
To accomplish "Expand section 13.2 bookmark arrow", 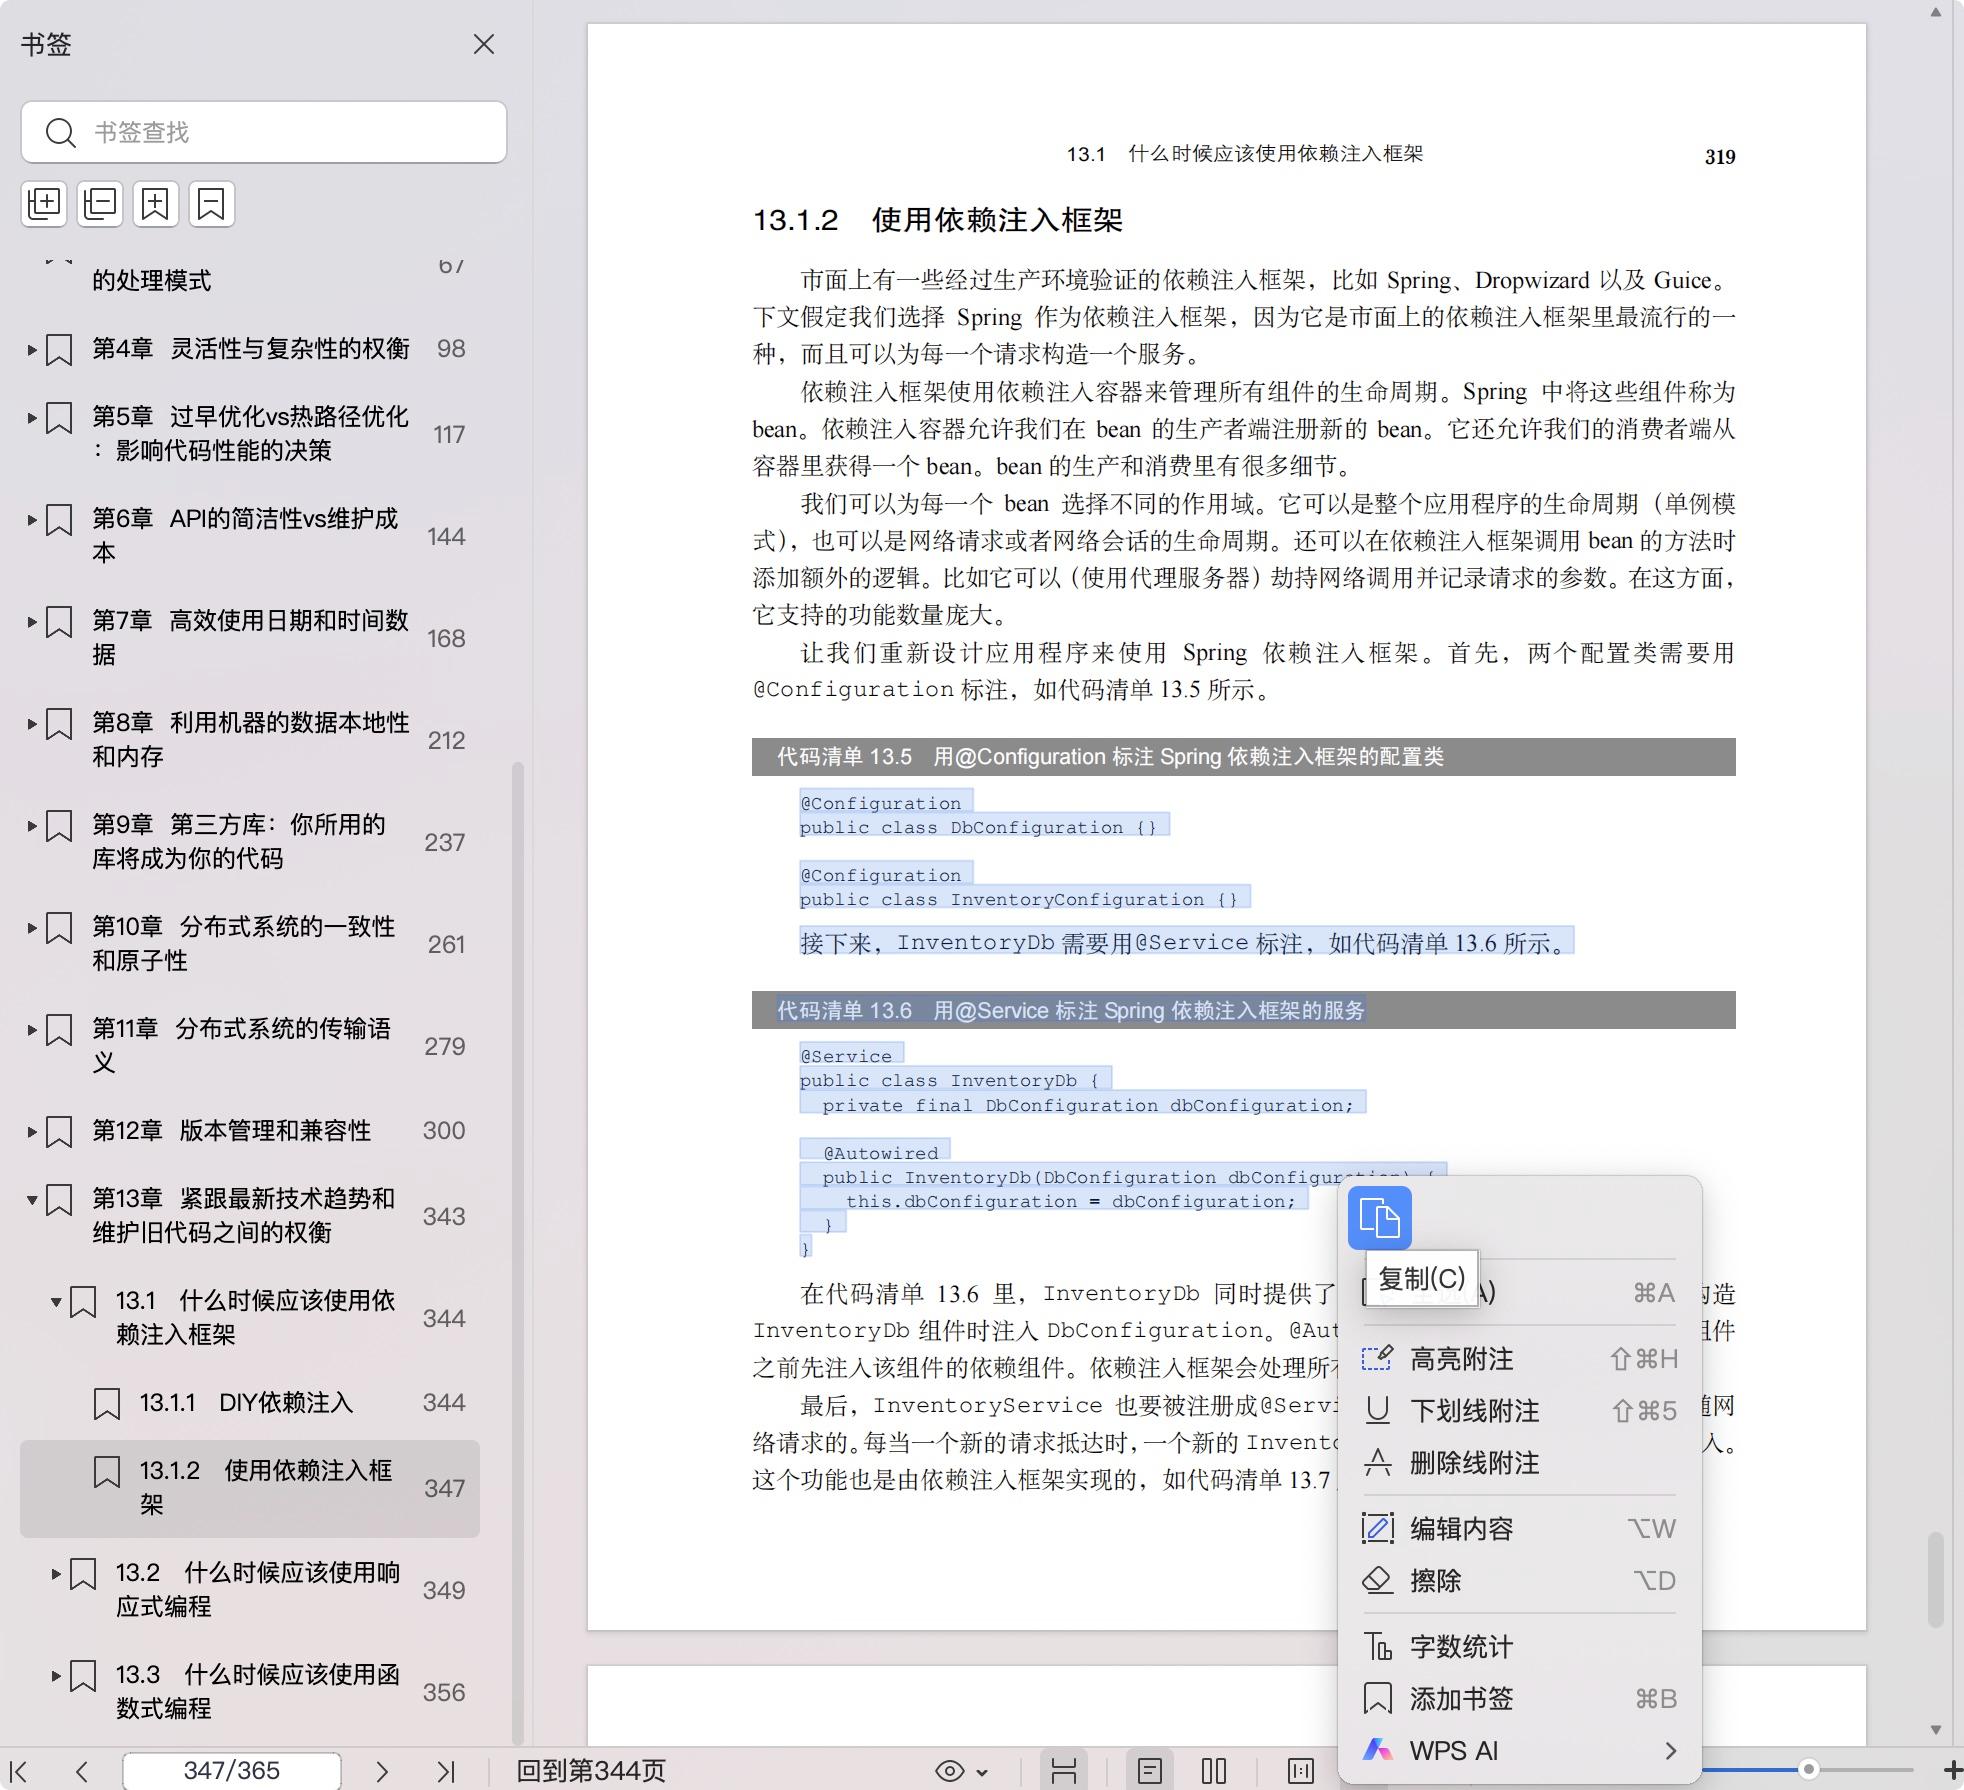I will 56,1573.
